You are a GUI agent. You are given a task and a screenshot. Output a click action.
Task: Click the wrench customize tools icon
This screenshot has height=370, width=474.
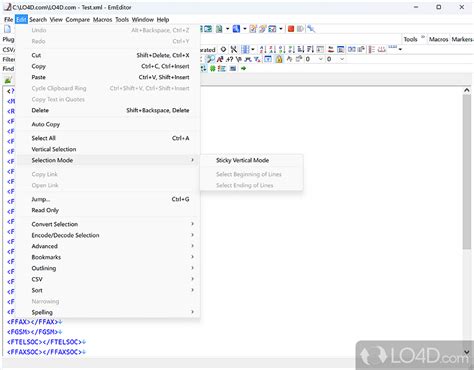[311, 29]
